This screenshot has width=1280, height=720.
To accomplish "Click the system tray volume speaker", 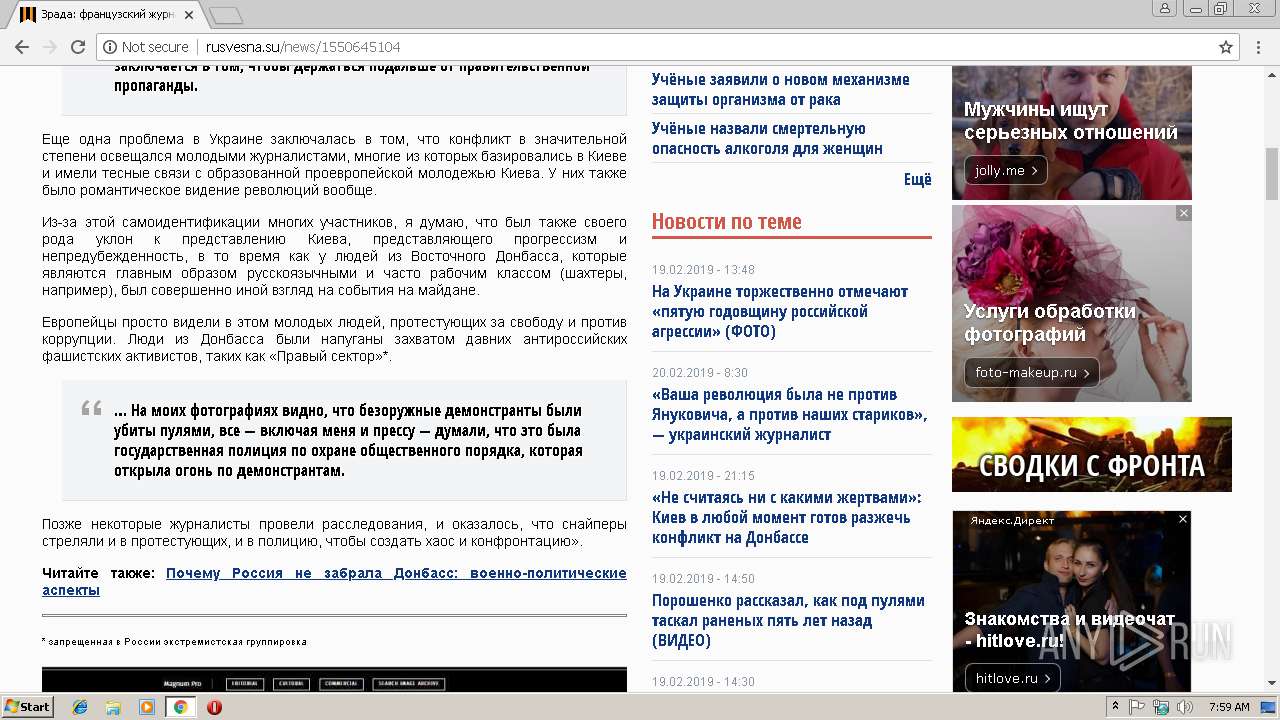I will 1185,707.
